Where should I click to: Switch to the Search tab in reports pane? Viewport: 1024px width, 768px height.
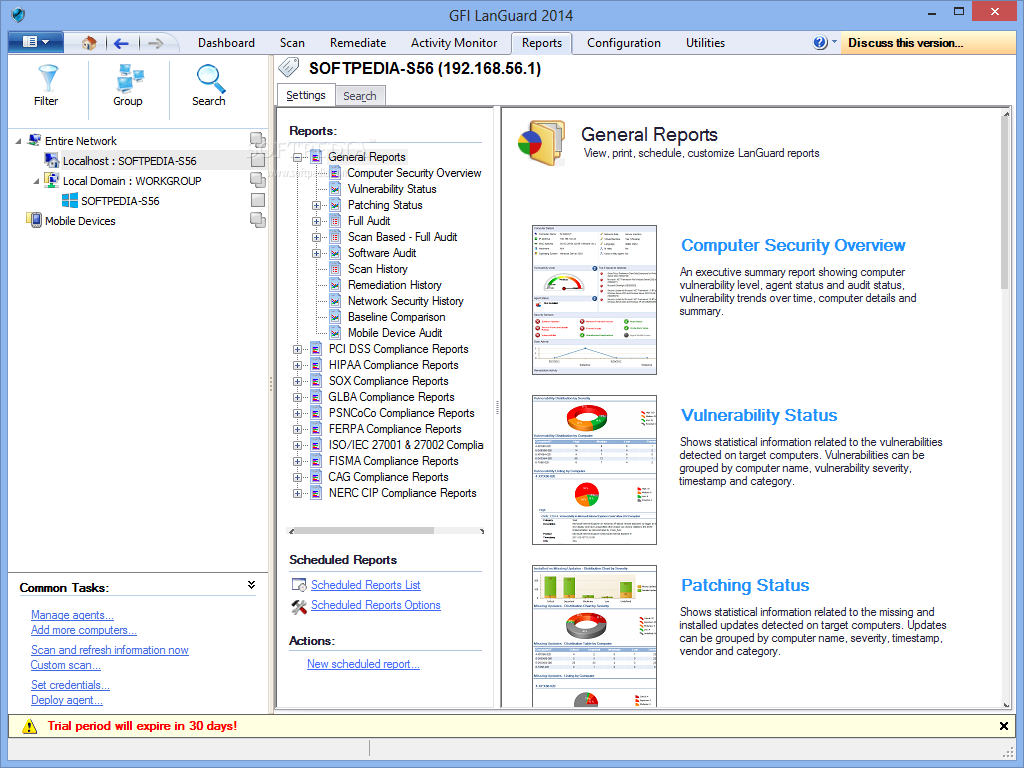(x=360, y=96)
